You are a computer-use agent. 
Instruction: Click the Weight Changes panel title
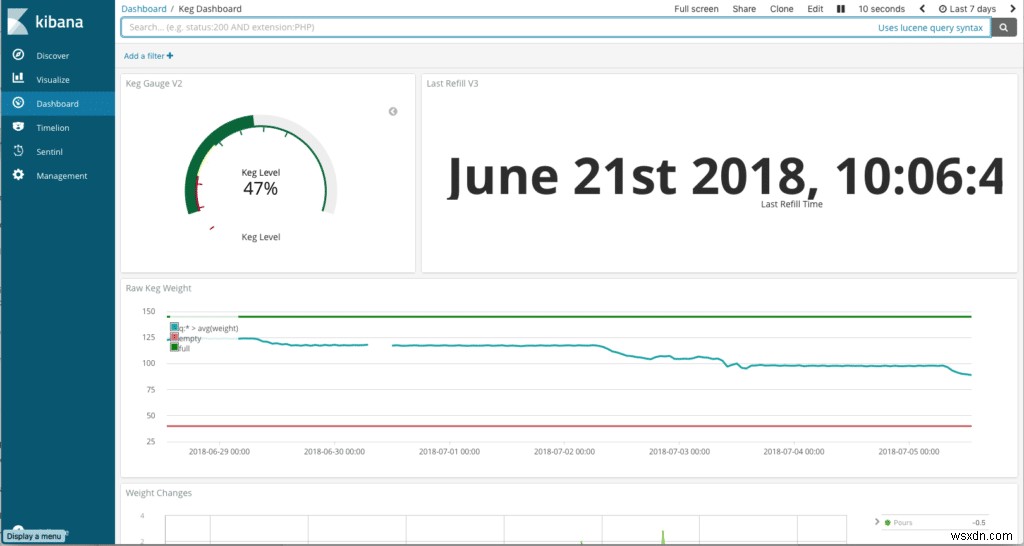159,493
